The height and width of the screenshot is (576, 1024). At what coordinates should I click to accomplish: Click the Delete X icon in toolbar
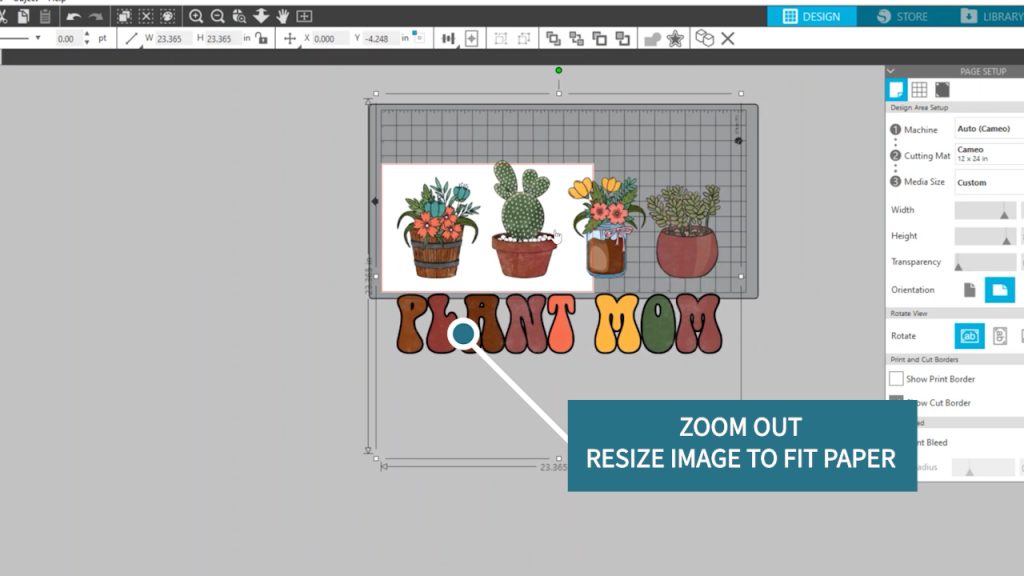pos(728,38)
